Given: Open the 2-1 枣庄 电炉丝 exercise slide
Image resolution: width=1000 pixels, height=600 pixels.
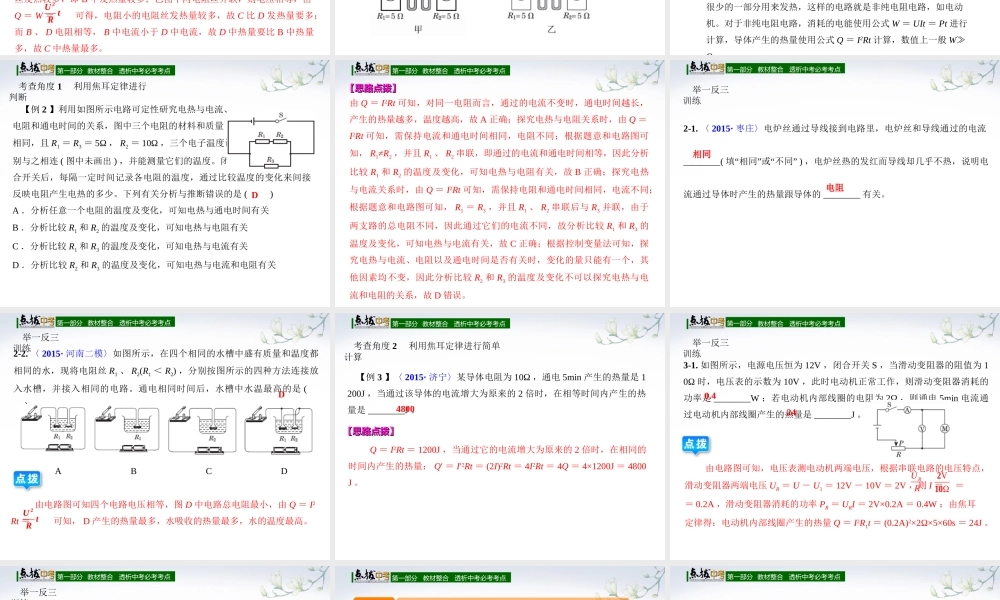Looking at the screenshot, I should click(x=835, y=184).
